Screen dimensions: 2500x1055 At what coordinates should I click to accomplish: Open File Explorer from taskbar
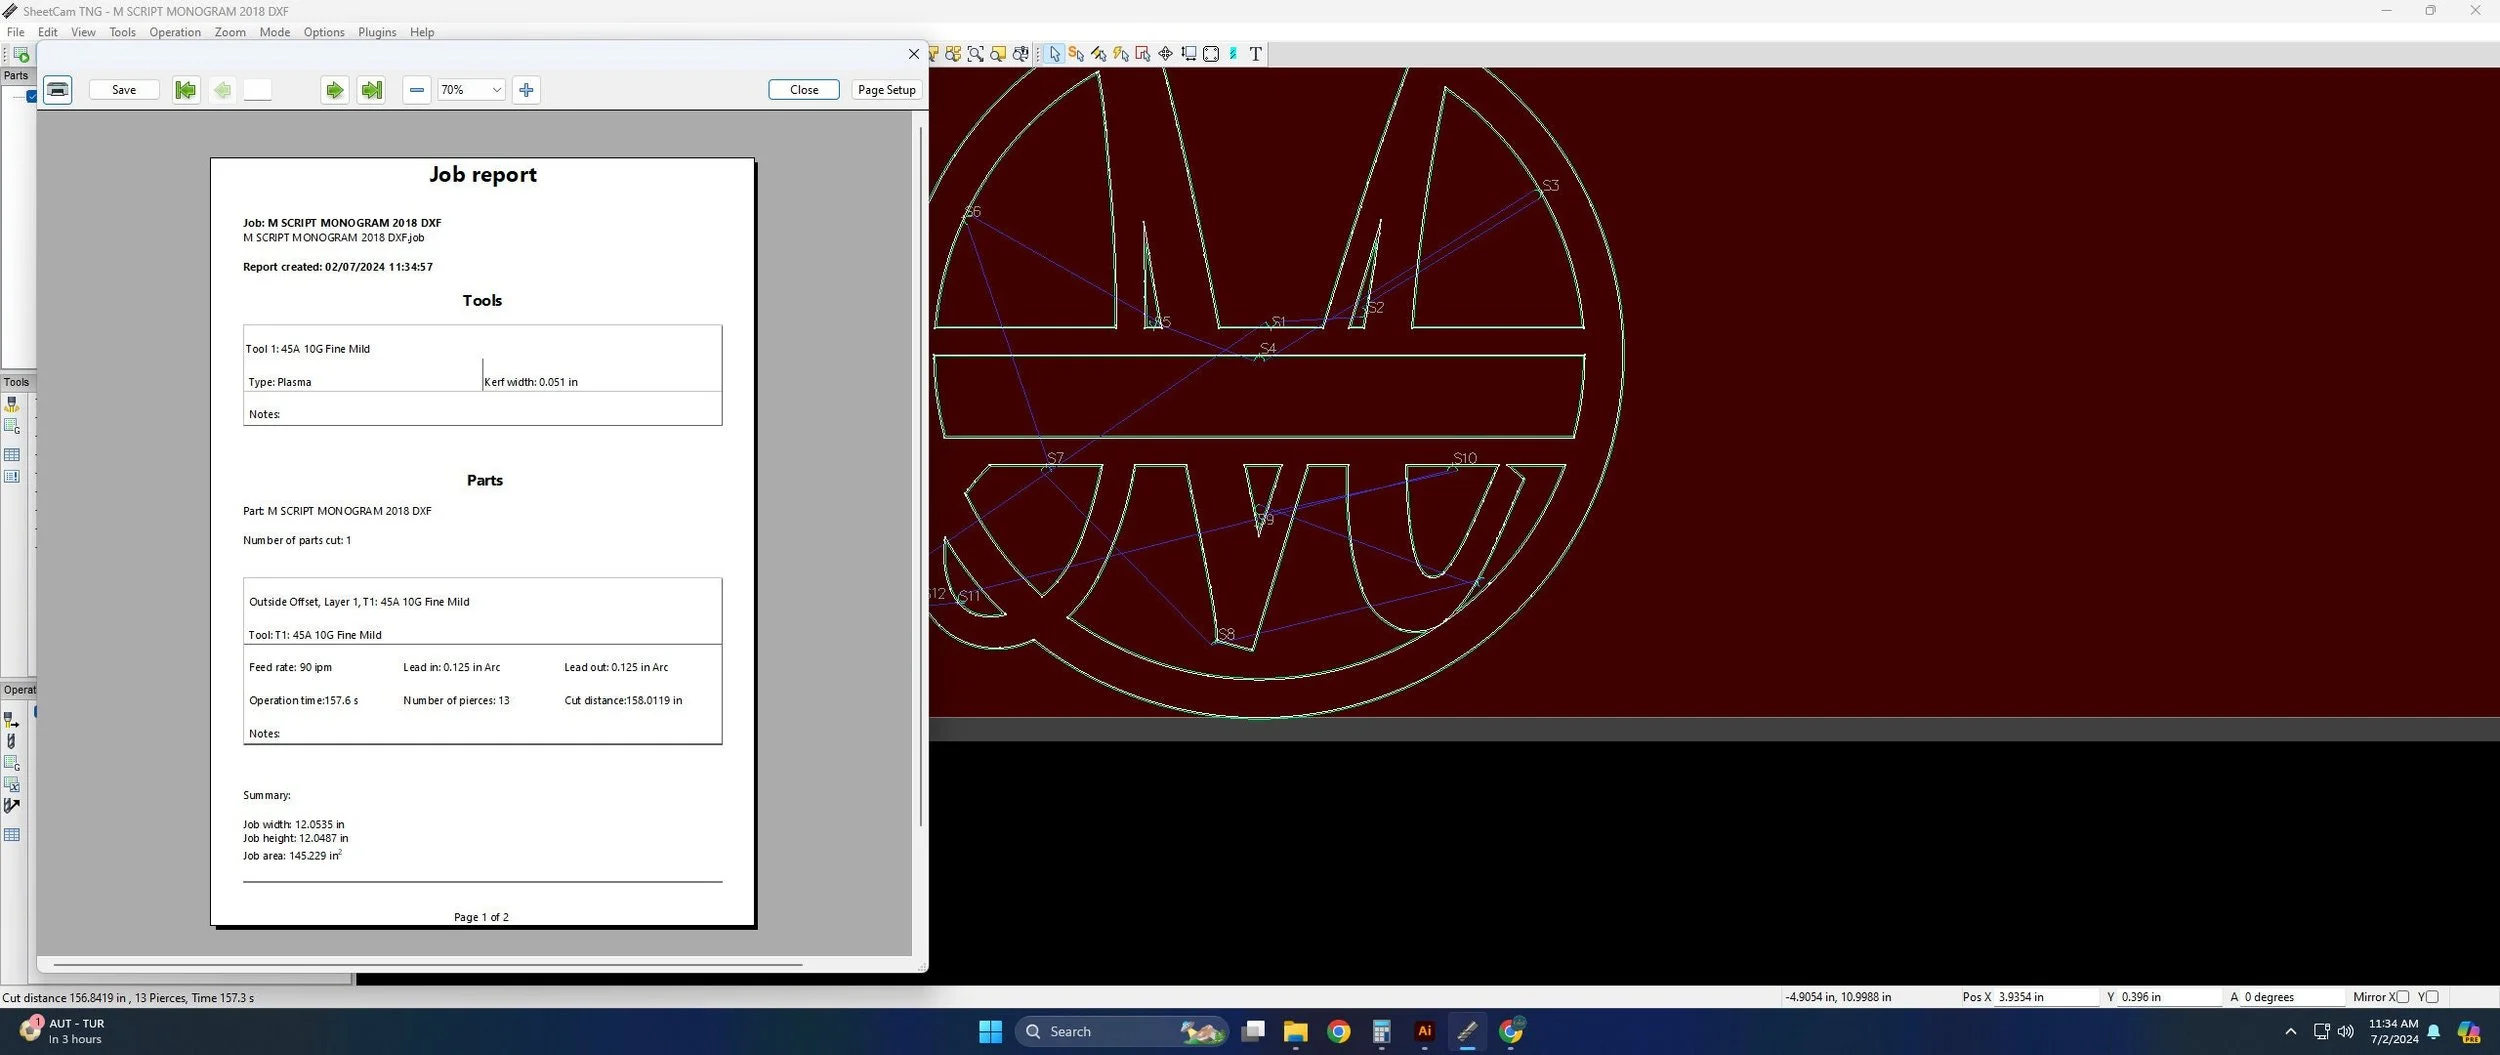pyautogui.click(x=1295, y=1031)
